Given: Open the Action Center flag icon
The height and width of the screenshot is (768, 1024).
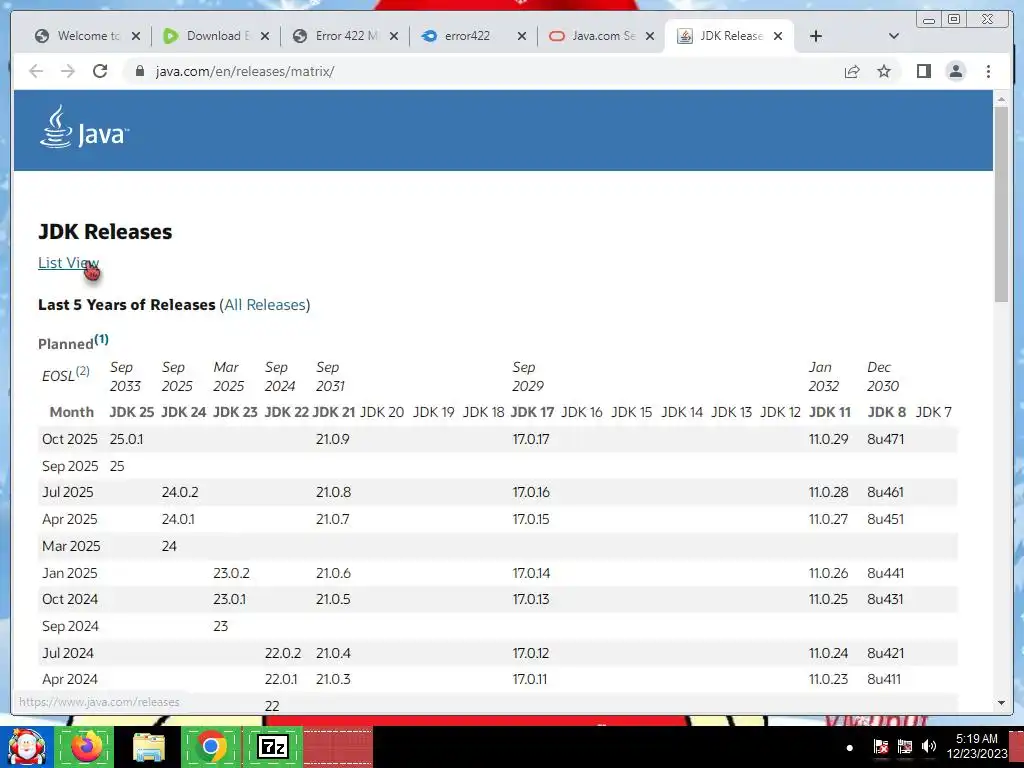Looking at the screenshot, I should [x=880, y=746].
